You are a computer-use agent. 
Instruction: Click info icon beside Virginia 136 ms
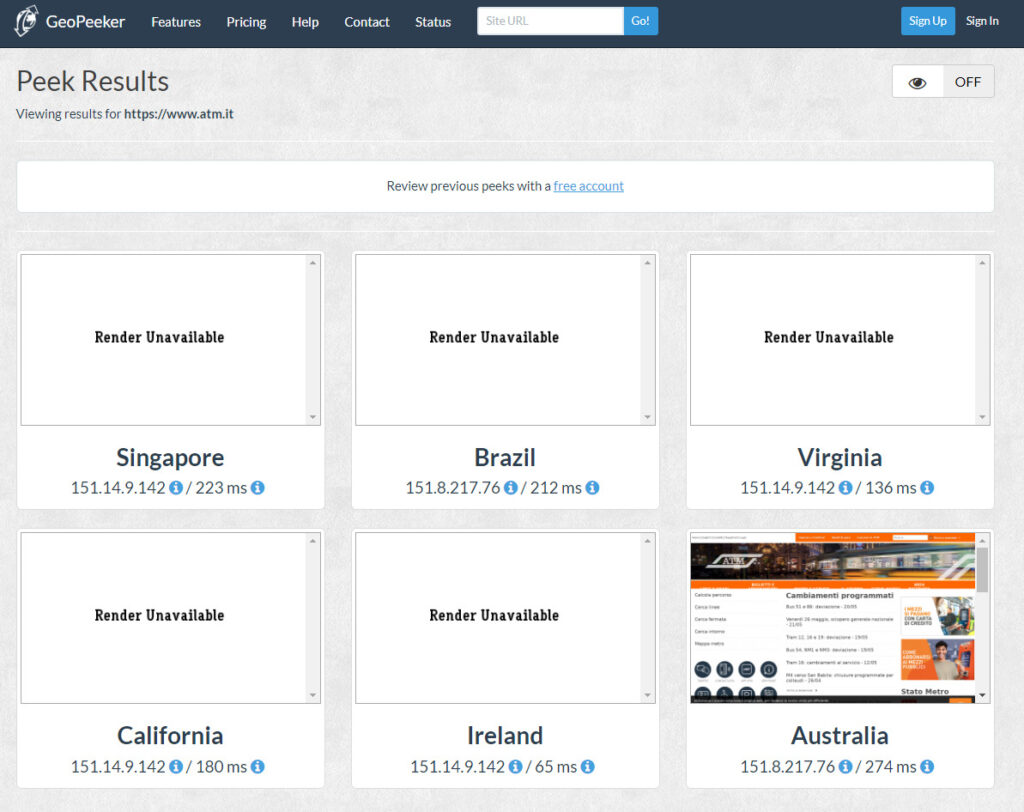point(927,488)
